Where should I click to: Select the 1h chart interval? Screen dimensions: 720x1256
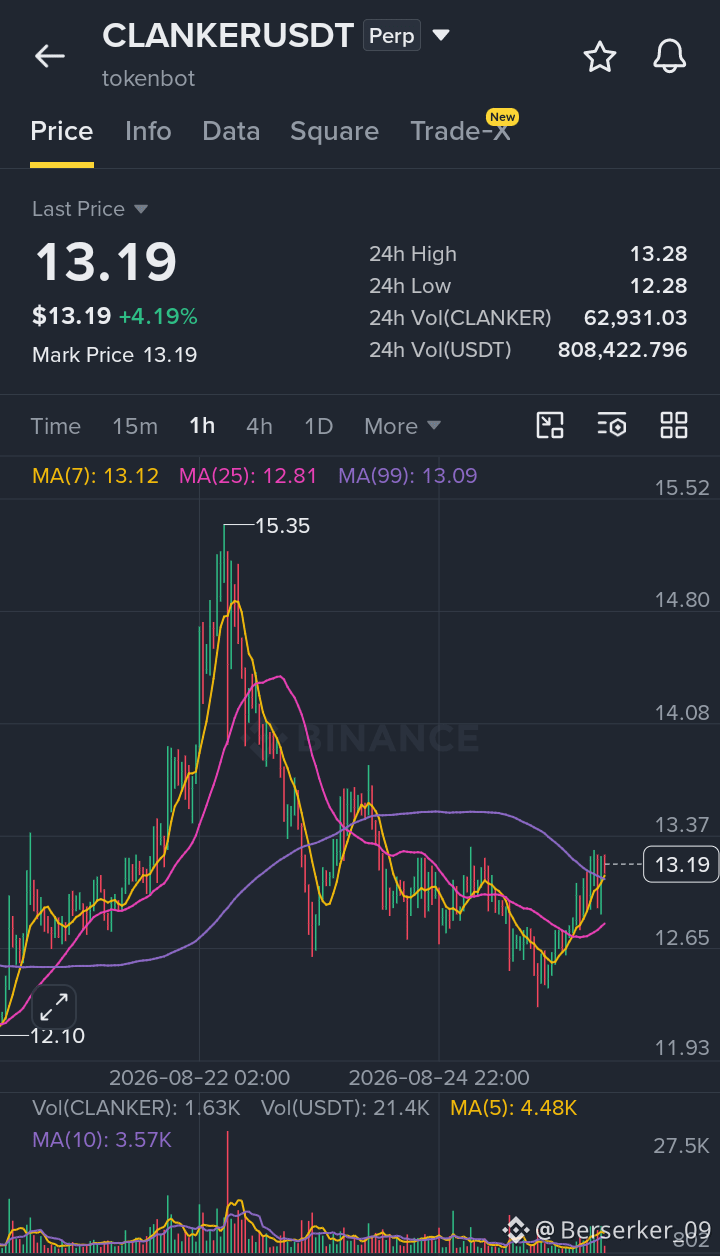[202, 426]
